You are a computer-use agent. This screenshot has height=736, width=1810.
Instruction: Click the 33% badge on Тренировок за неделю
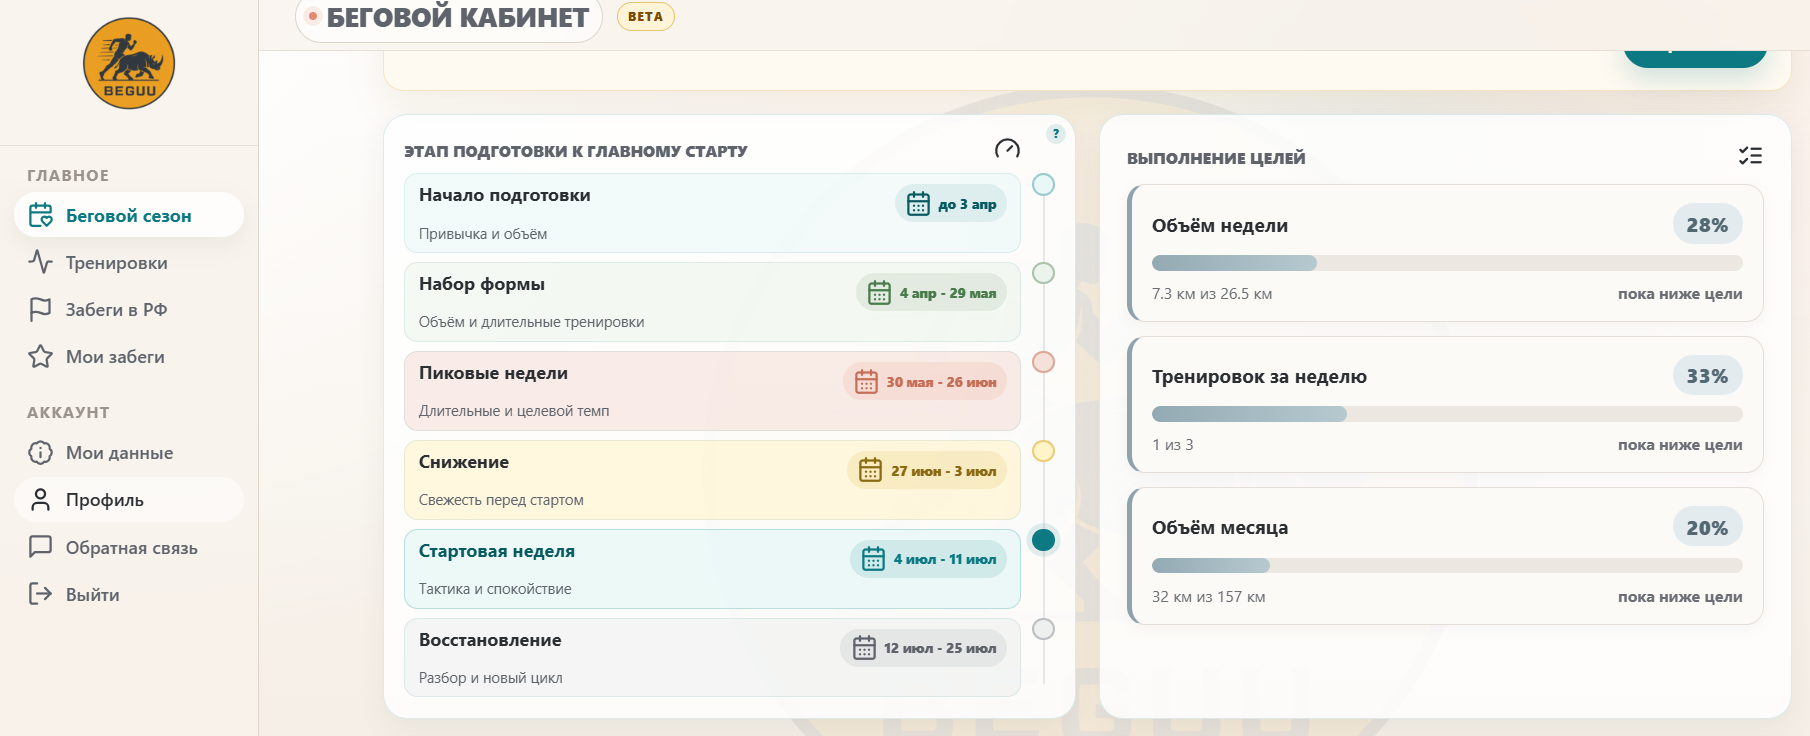(1707, 376)
